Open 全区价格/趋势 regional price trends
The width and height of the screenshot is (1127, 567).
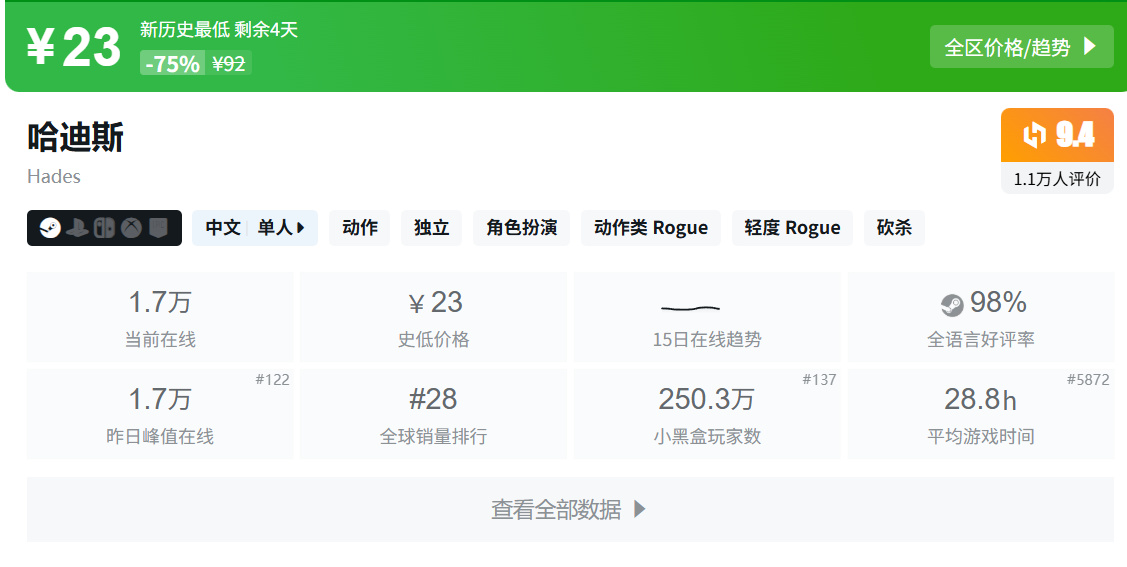[x=1021, y=47]
